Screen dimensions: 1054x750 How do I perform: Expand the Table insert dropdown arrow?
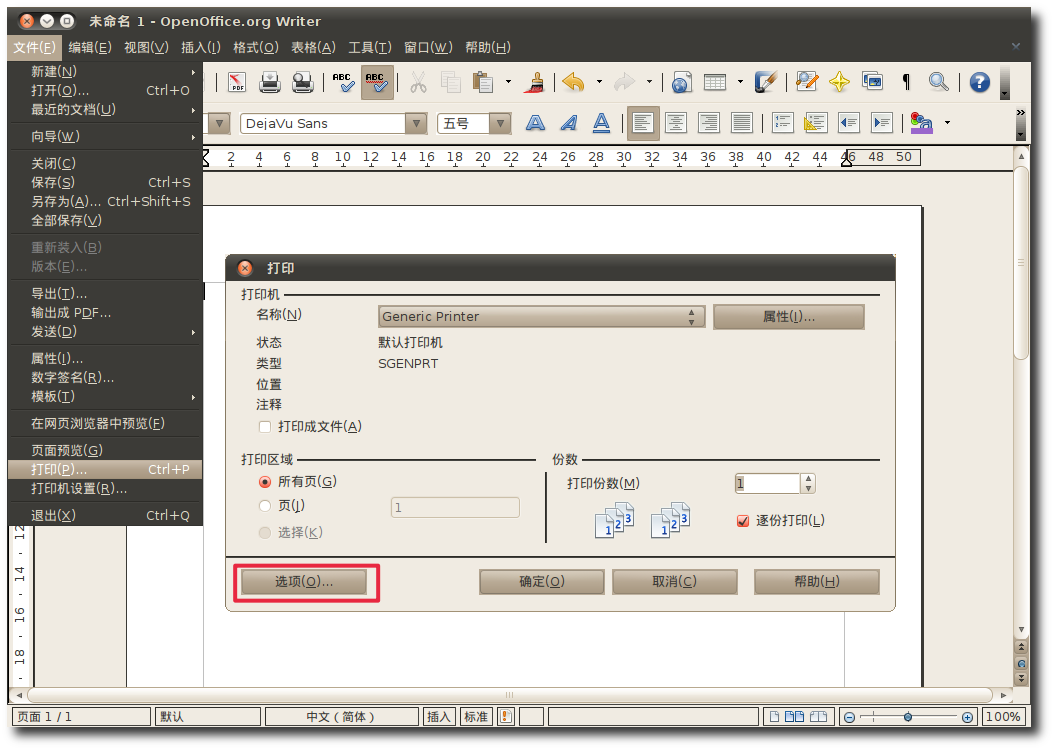click(x=740, y=83)
